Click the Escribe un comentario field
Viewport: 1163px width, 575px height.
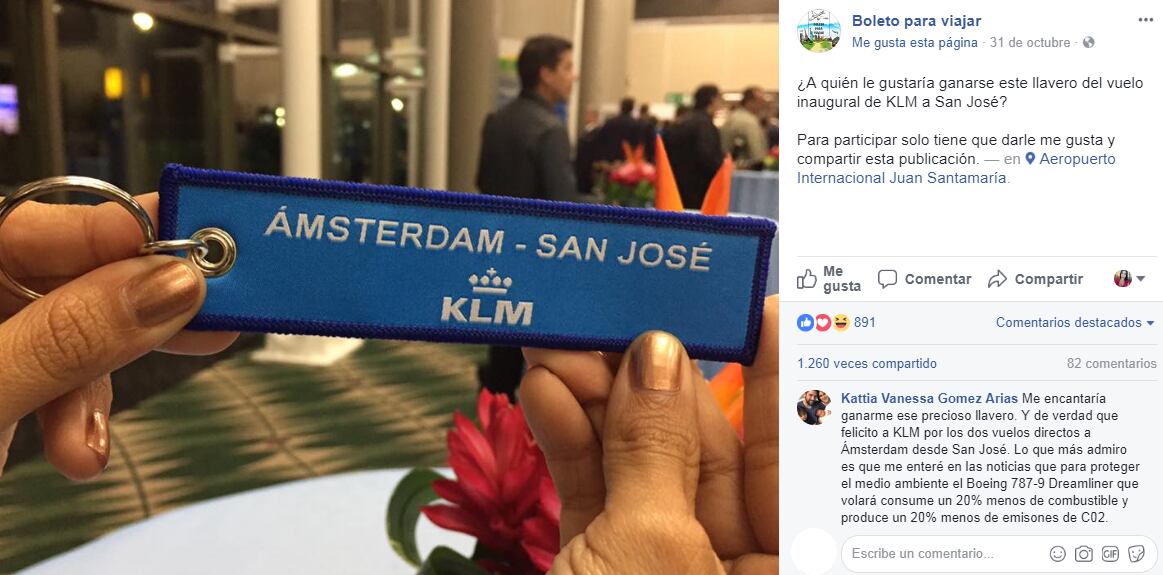point(944,553)
